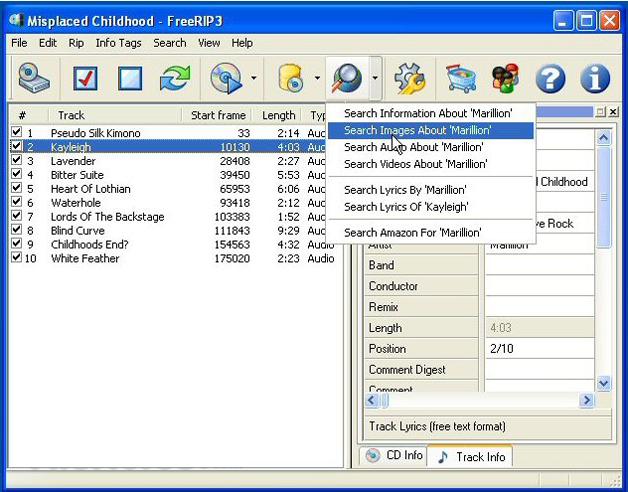628x492 pixels.
Task: Click the info panel horizontal scroll left arrow
Action: pos(372,400)
